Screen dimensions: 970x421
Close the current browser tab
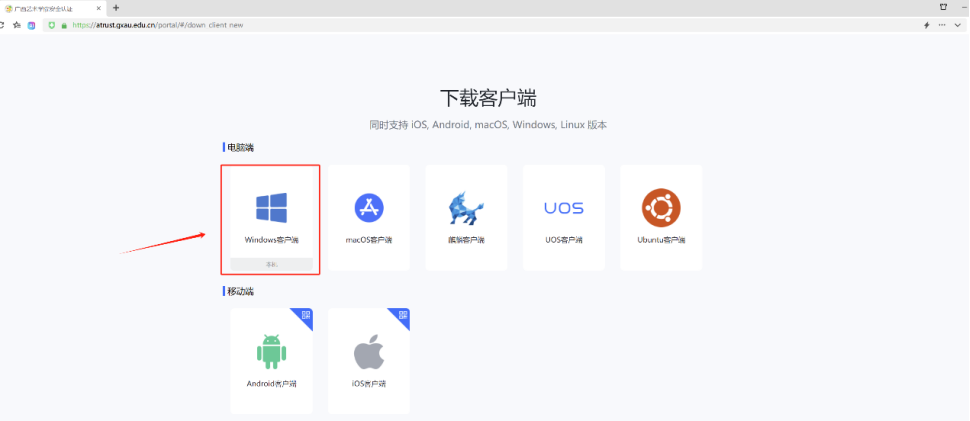point(98,7)
